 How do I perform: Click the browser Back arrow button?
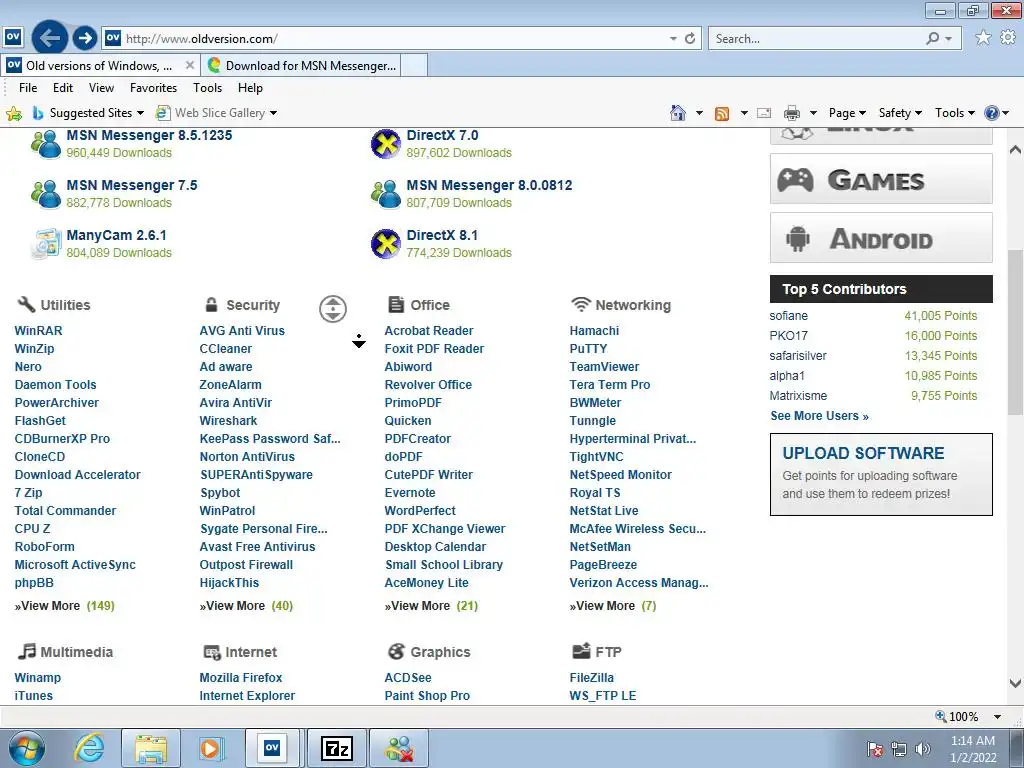(50, 38)
